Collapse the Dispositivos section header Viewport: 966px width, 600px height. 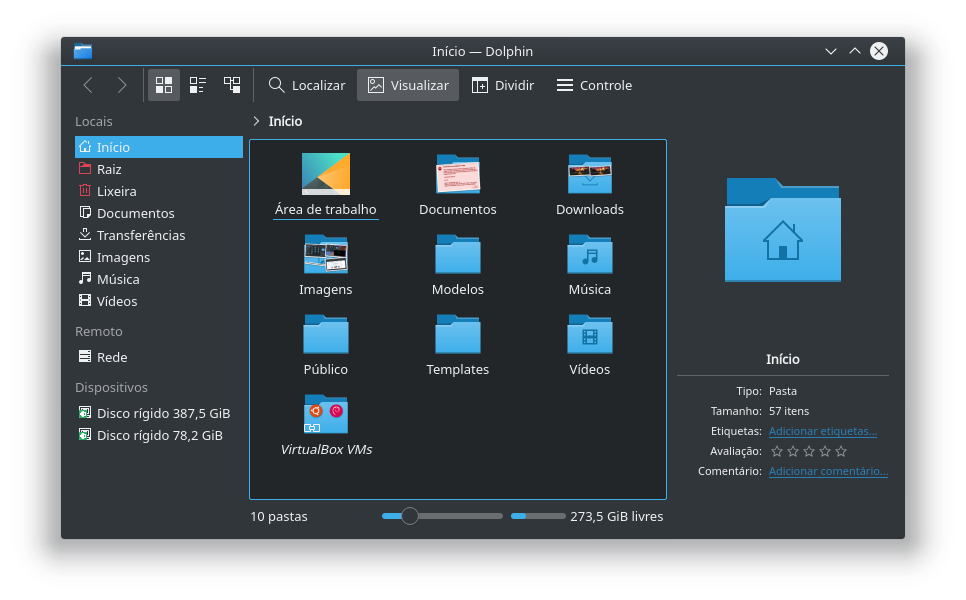click(111, 387)
